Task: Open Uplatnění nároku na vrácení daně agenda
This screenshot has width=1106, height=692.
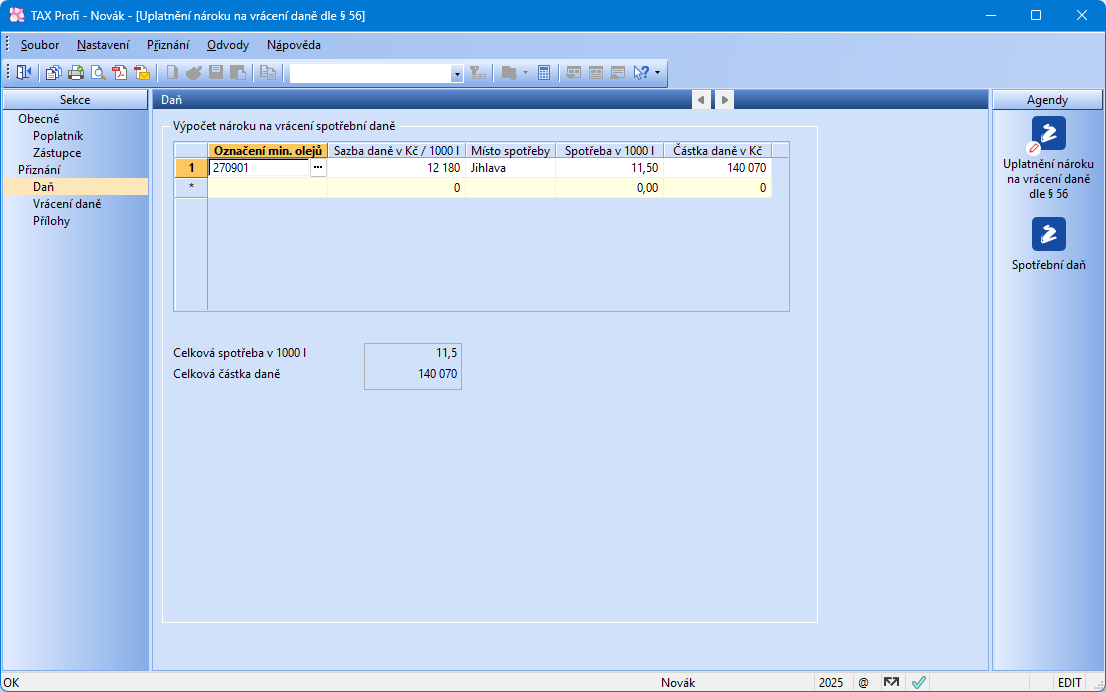Action: pos(1048,134)
